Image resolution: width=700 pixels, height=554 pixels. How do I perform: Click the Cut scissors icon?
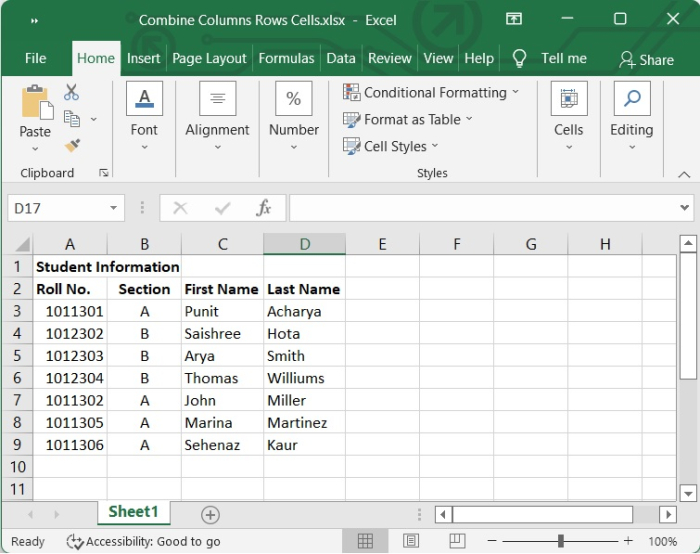pos(71,93)
